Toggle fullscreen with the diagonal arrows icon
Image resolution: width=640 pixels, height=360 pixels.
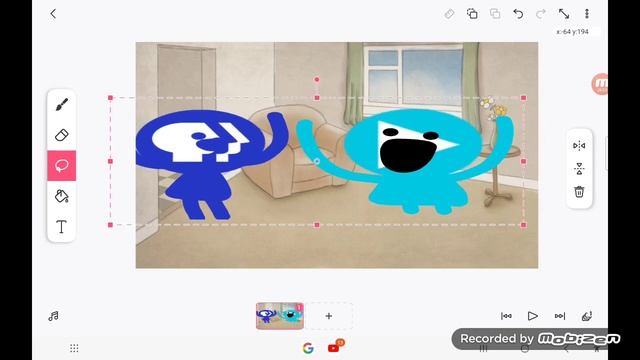564,14
